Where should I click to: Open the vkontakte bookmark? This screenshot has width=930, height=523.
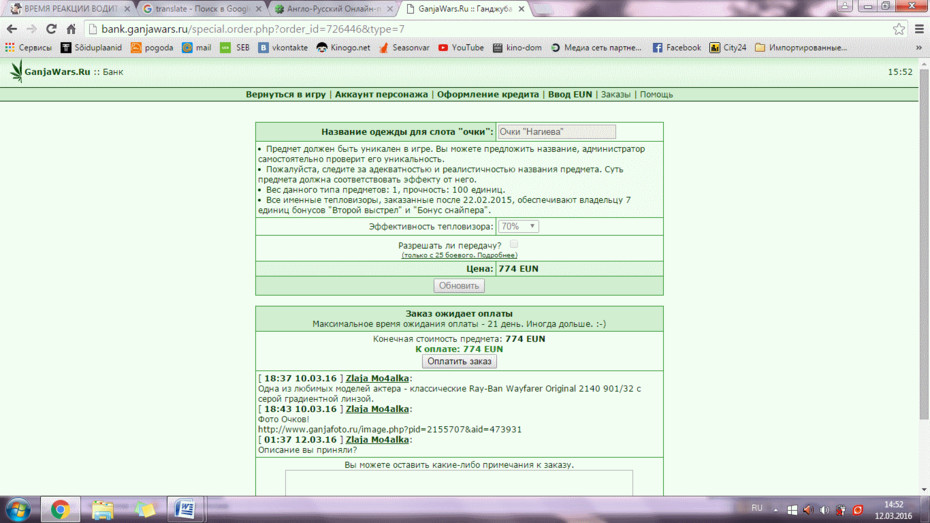283,47
